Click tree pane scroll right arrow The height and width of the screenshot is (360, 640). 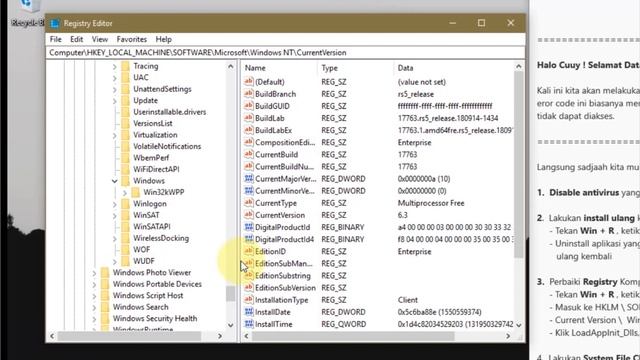point(220,336)
